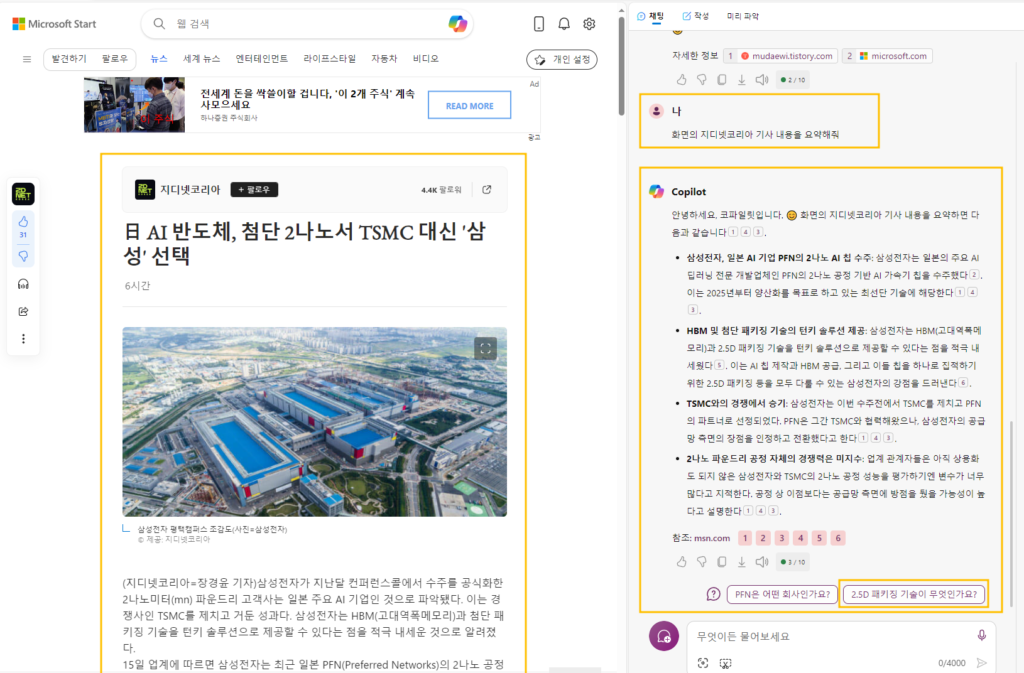Viewport: 1024px width, 673px height.
Task: Open Copilot icon in search bar
Action: click(458, 24)
